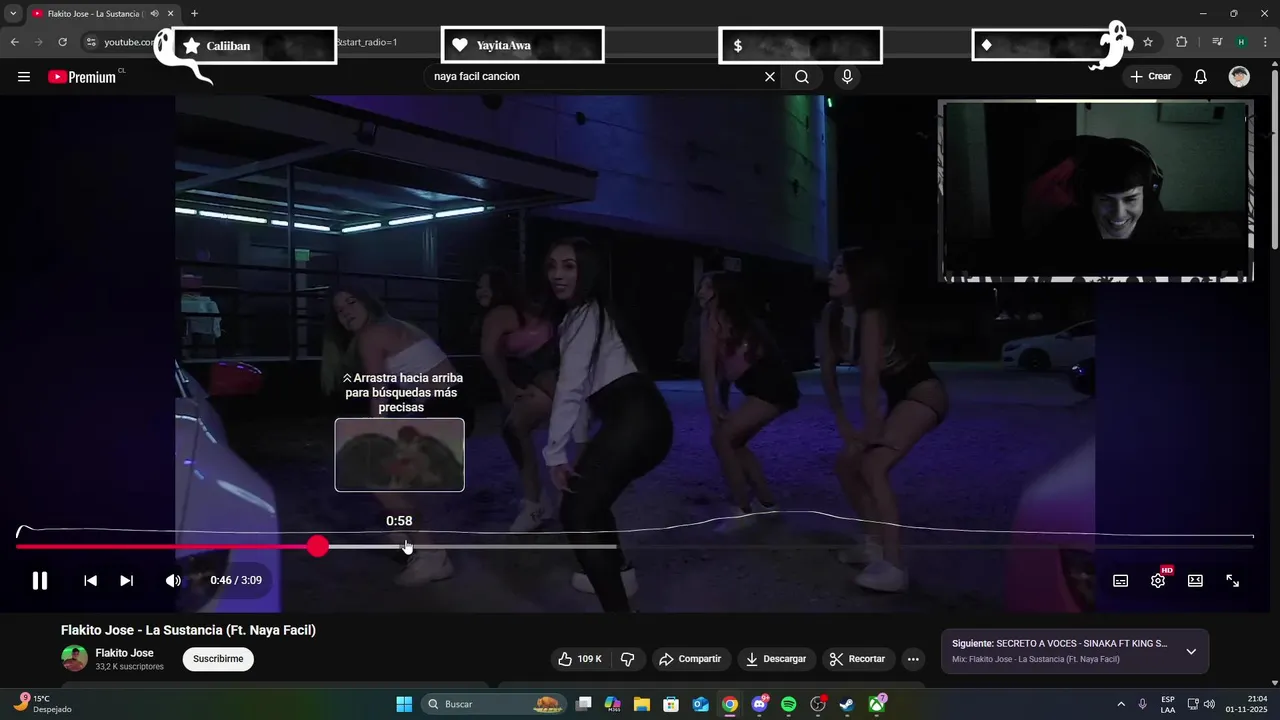Open Chrome three-dot menu
The image size is (1280, 720).
pyautogui.click(x=1265, y=42)
